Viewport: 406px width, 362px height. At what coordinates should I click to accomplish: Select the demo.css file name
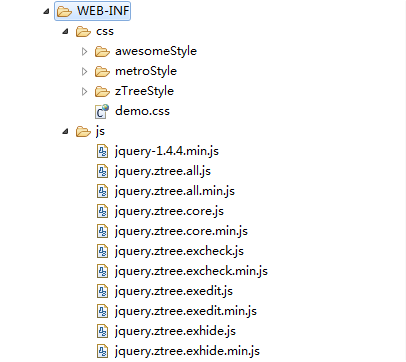pos(142,111)
